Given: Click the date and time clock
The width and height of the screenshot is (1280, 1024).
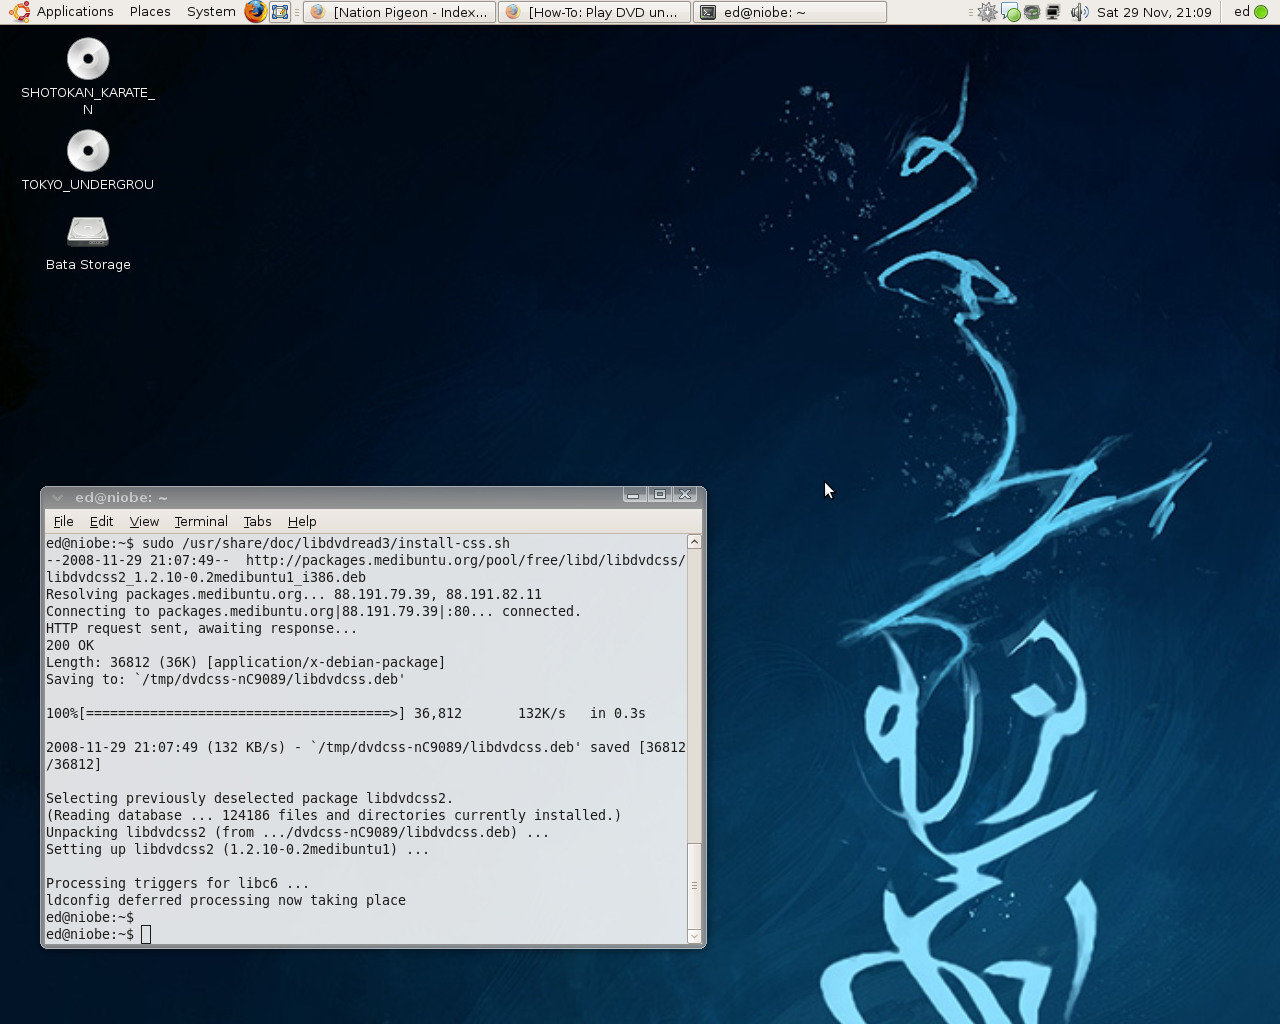Looking at the screenshot, I should click(1154, 12).
